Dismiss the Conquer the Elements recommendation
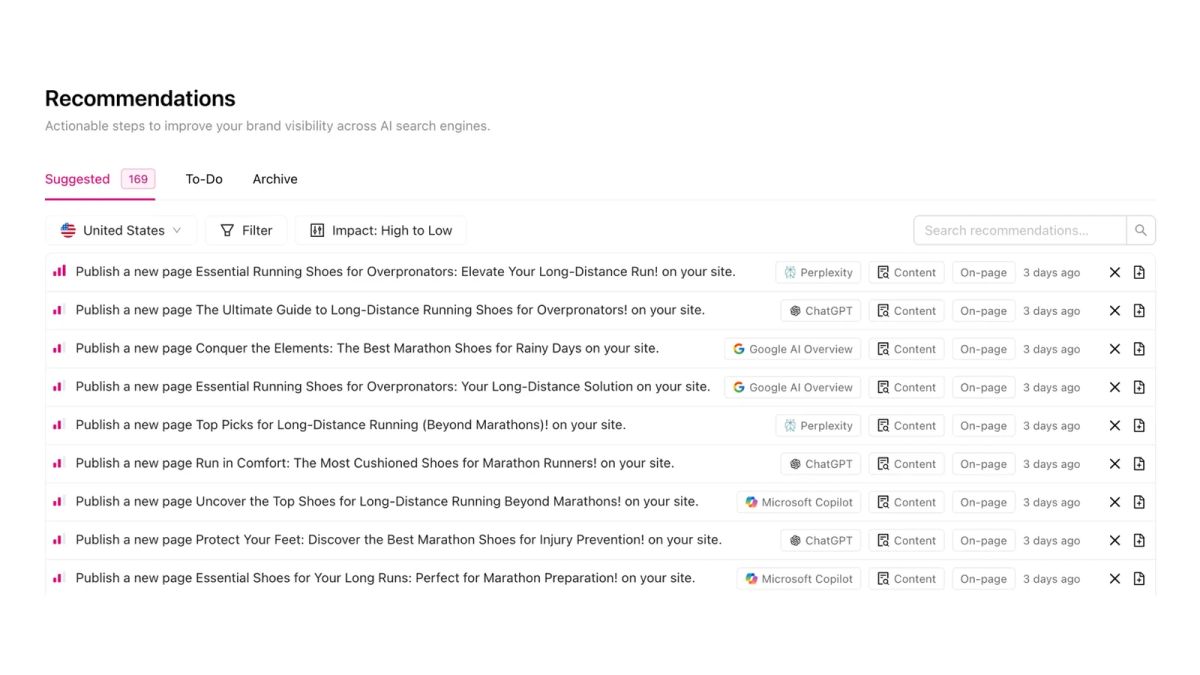The width and height of the screenshot is (1200, 675). coord(1115,349)
